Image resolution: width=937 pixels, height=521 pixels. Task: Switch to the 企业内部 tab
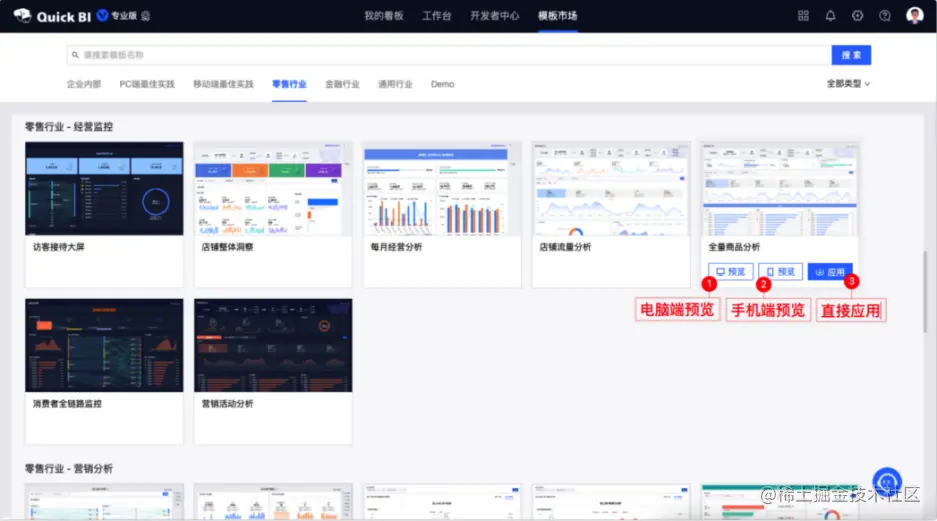[x=84, y=84]
